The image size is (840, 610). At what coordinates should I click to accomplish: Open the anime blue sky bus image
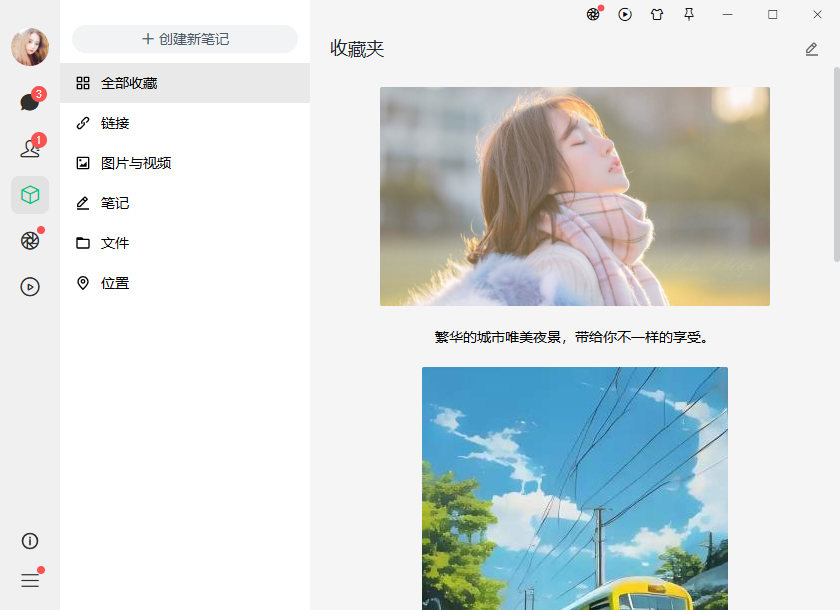coord(575,488)
